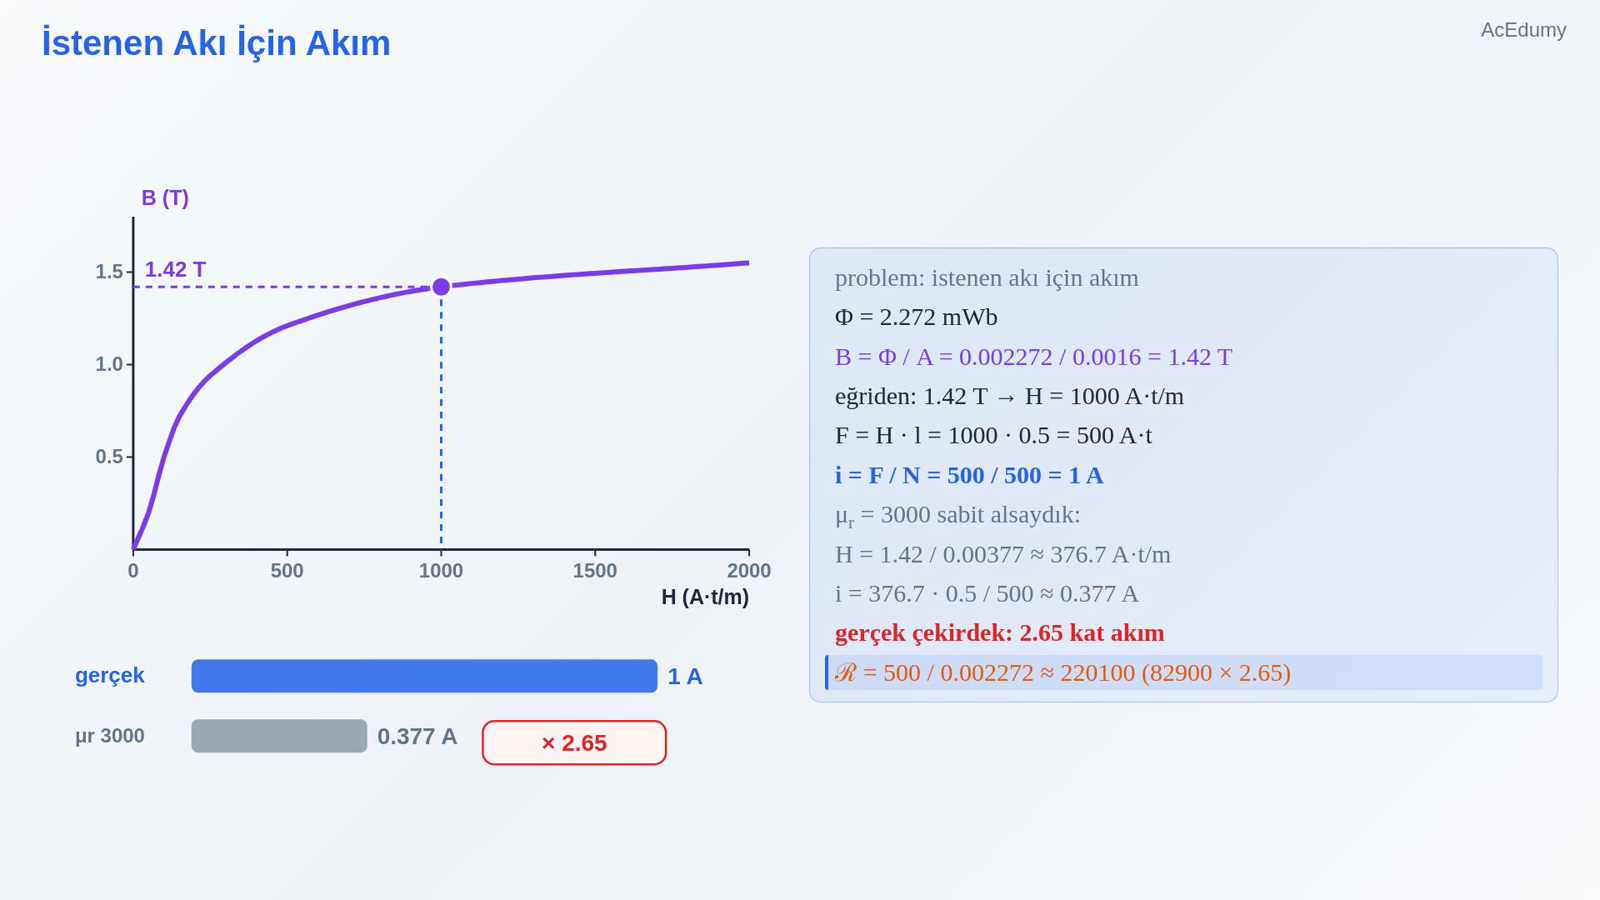
Task: Click the 'F = H · l' equation line
Action: pyautogui.click(x=993, y=436)
